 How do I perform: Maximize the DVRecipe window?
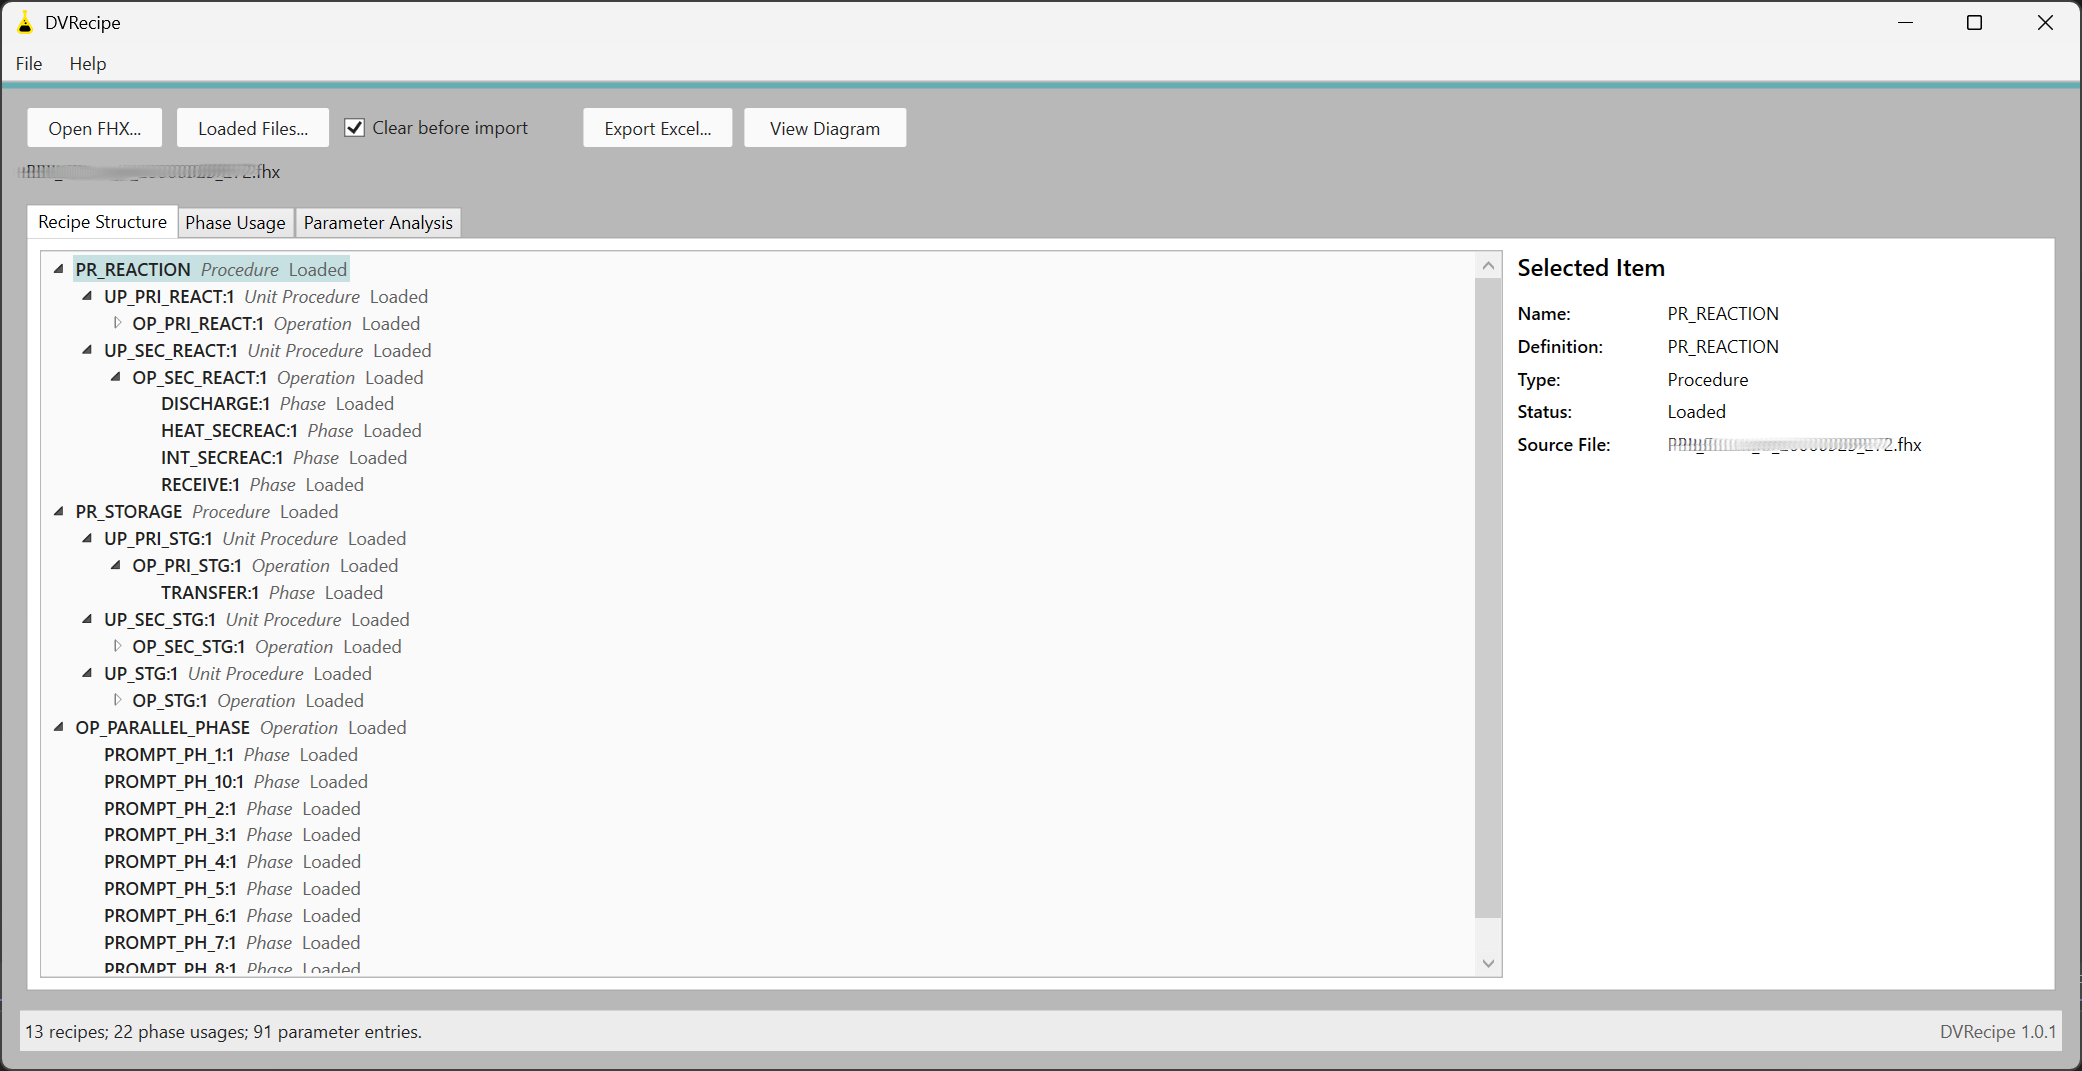tap(1974, 22)
